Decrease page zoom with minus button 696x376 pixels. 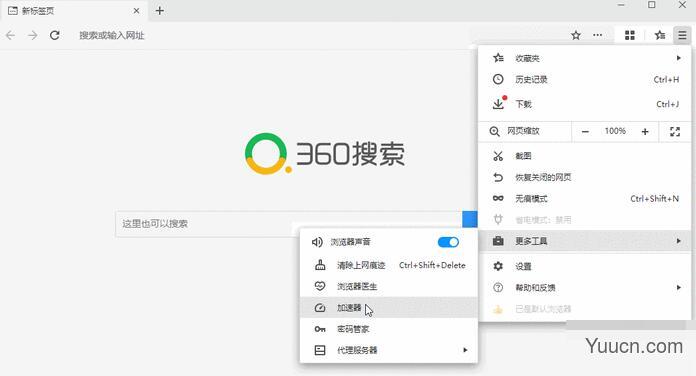click(585, 131)
